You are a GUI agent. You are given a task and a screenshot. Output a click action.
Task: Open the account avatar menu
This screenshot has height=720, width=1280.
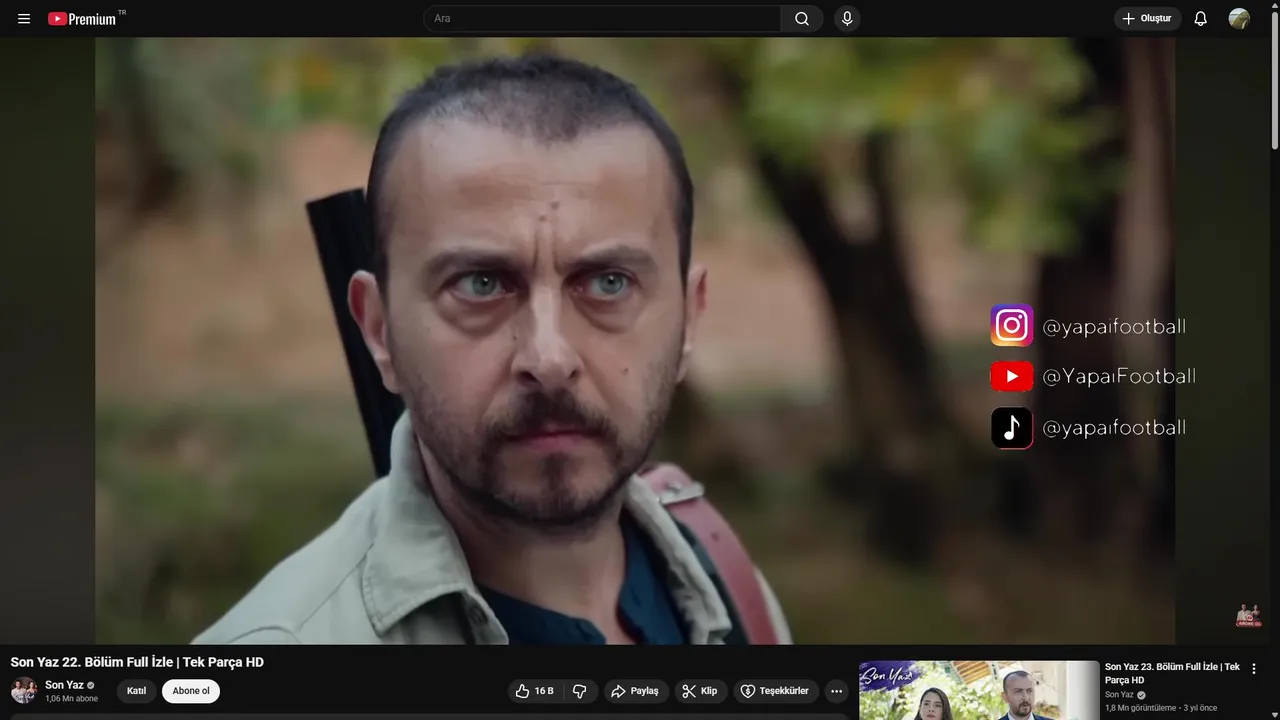click(1239, 19)
